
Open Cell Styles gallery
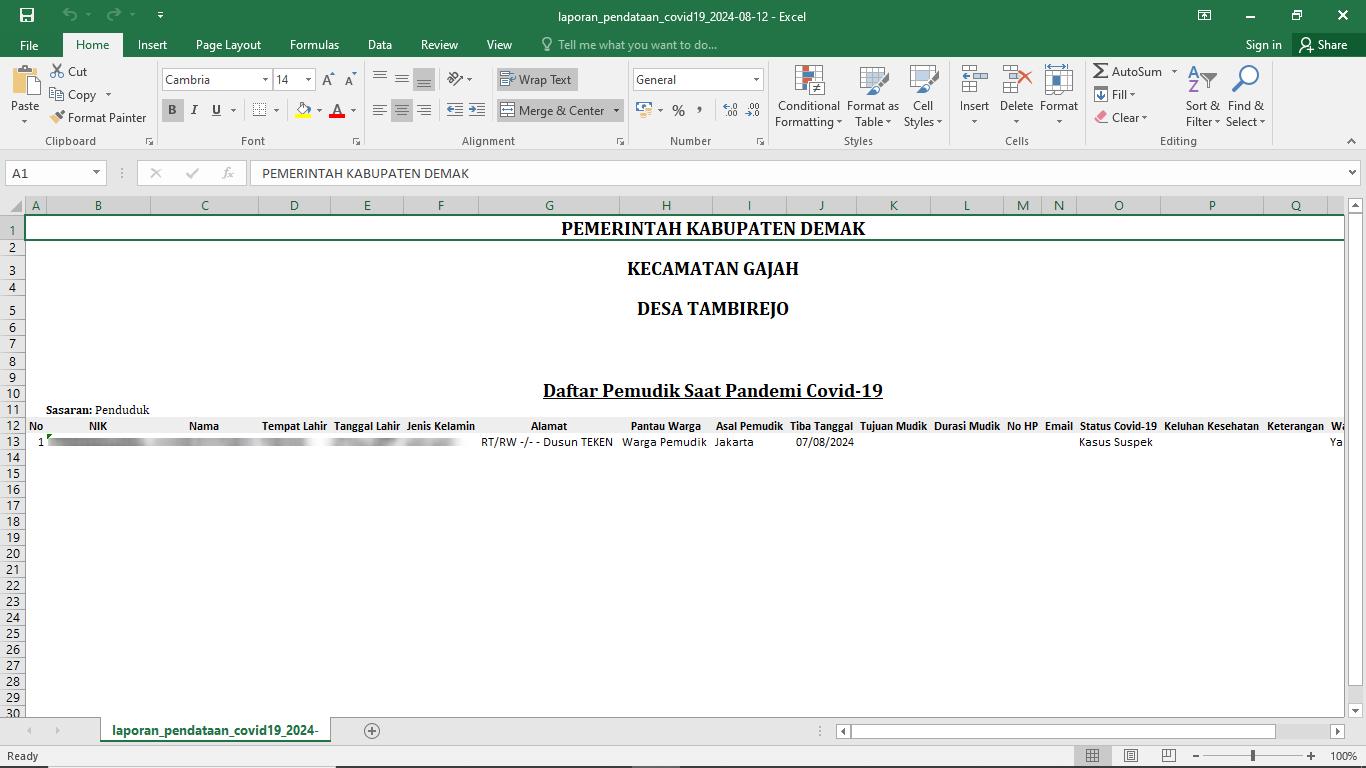click(x=923, y=97)
